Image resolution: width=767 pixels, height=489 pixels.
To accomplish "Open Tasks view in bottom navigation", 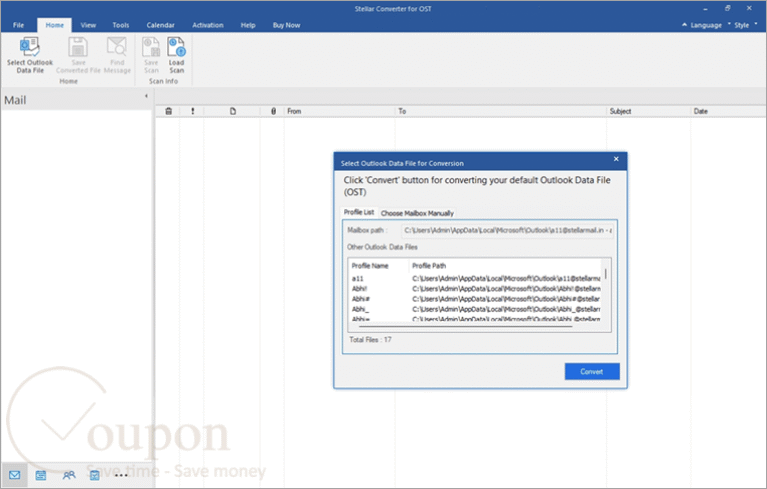I will tap(94, 475).
